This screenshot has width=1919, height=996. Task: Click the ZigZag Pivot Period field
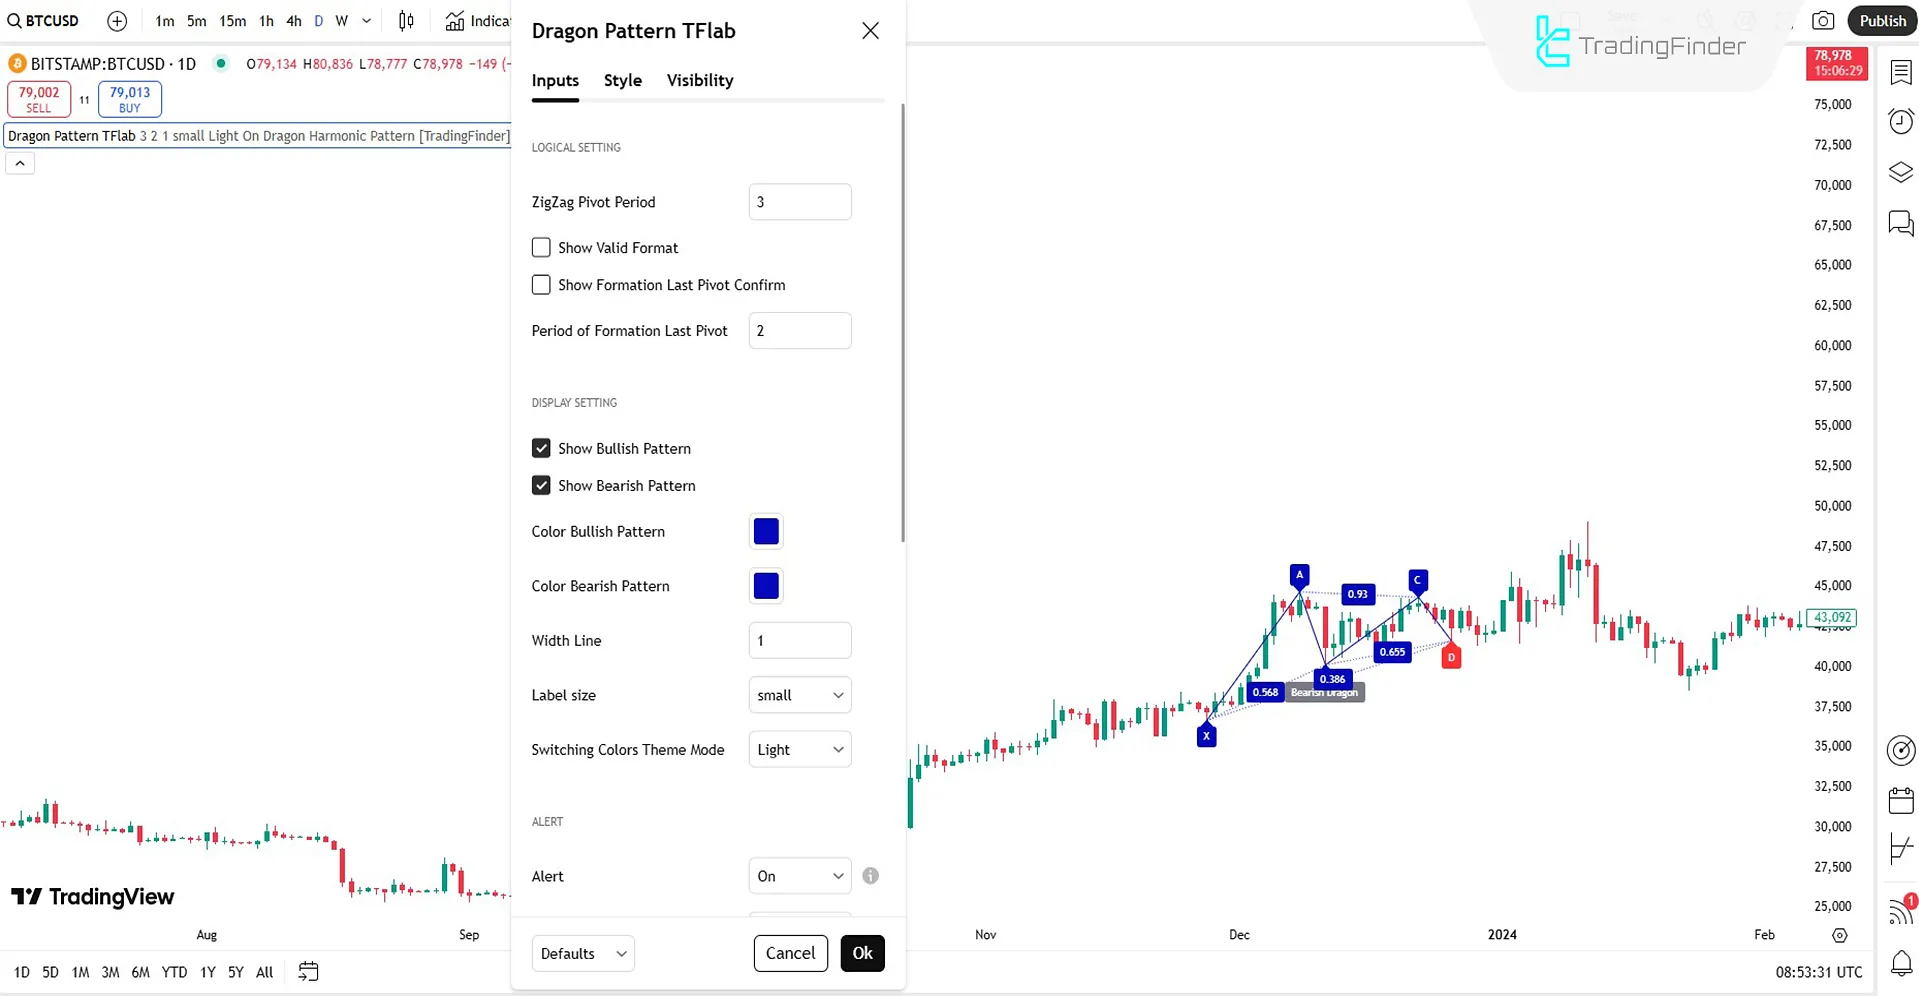(x=799, y=202)
